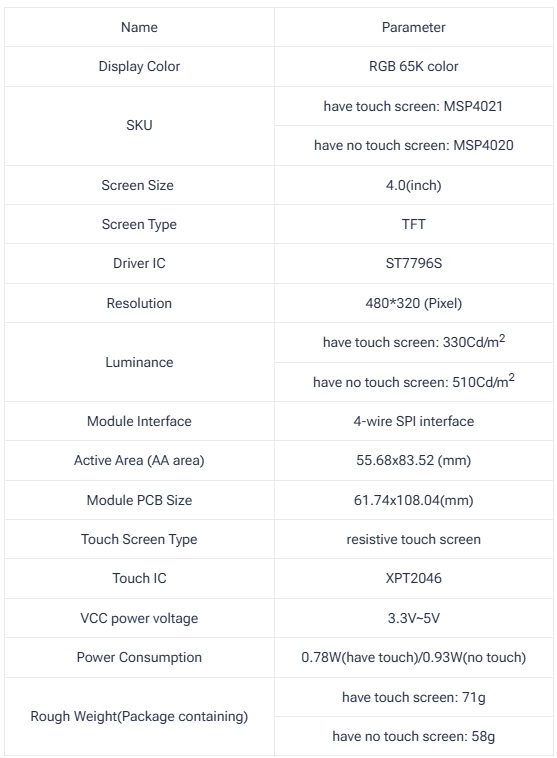The image size is (557, 758).
Task: Click the MSP4021 touch screen SKU
Action: click(413, 106)
